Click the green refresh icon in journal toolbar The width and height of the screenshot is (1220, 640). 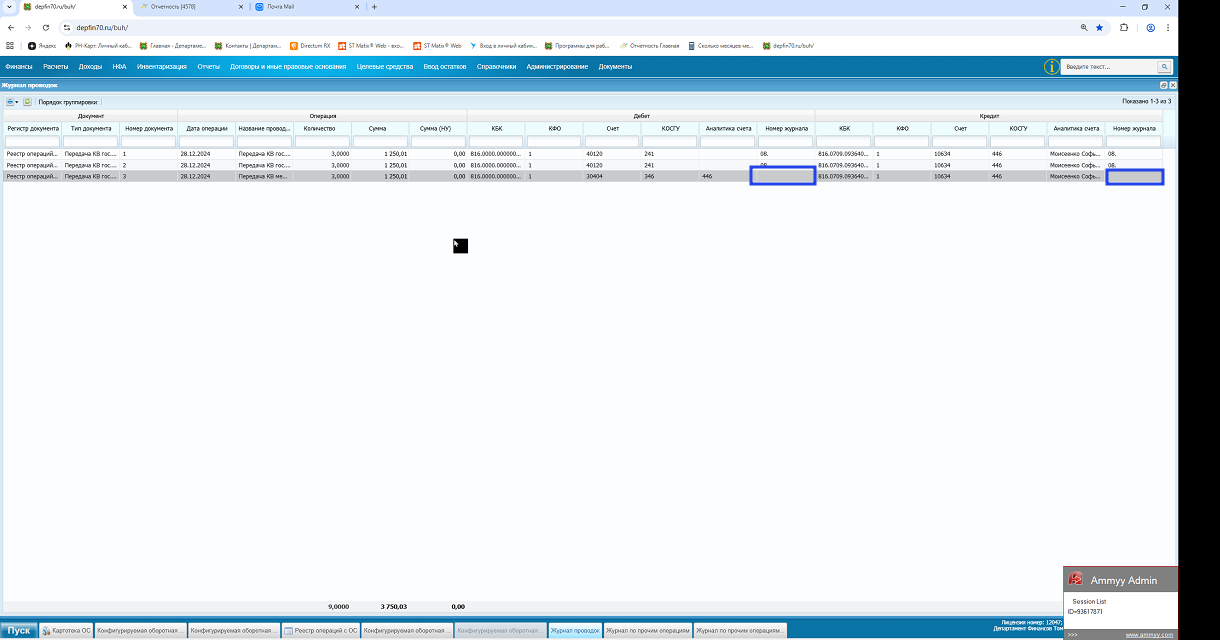(x=28, y=102)
